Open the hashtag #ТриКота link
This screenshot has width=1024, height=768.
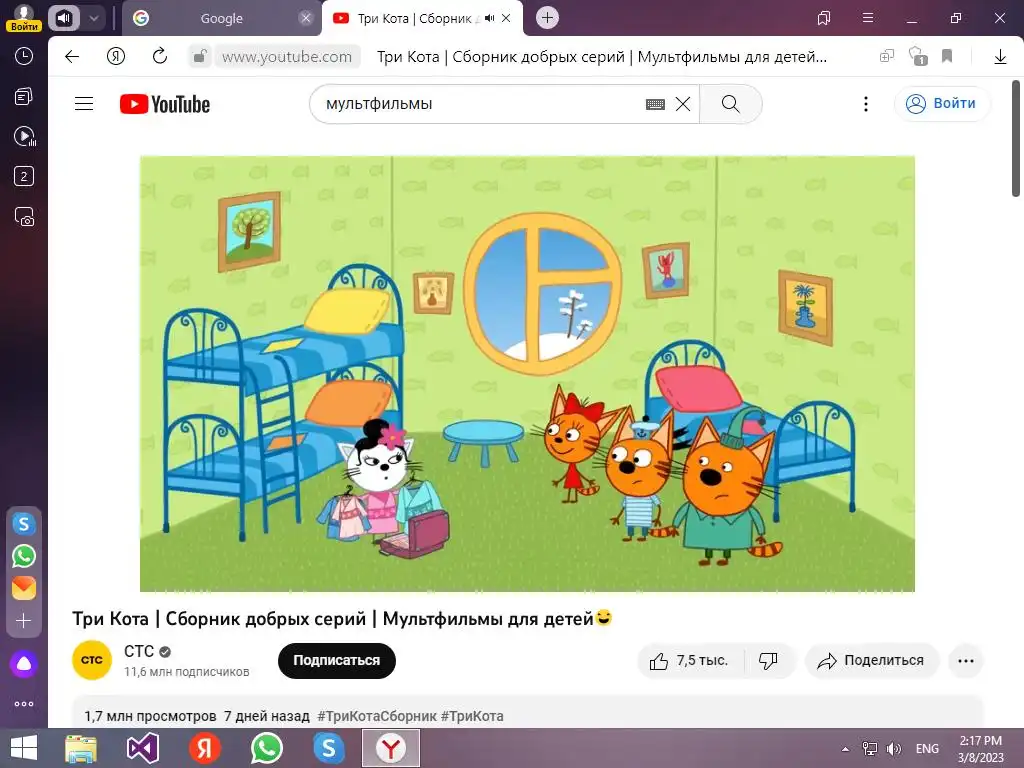pyautogui.click(x=472, y=716)
